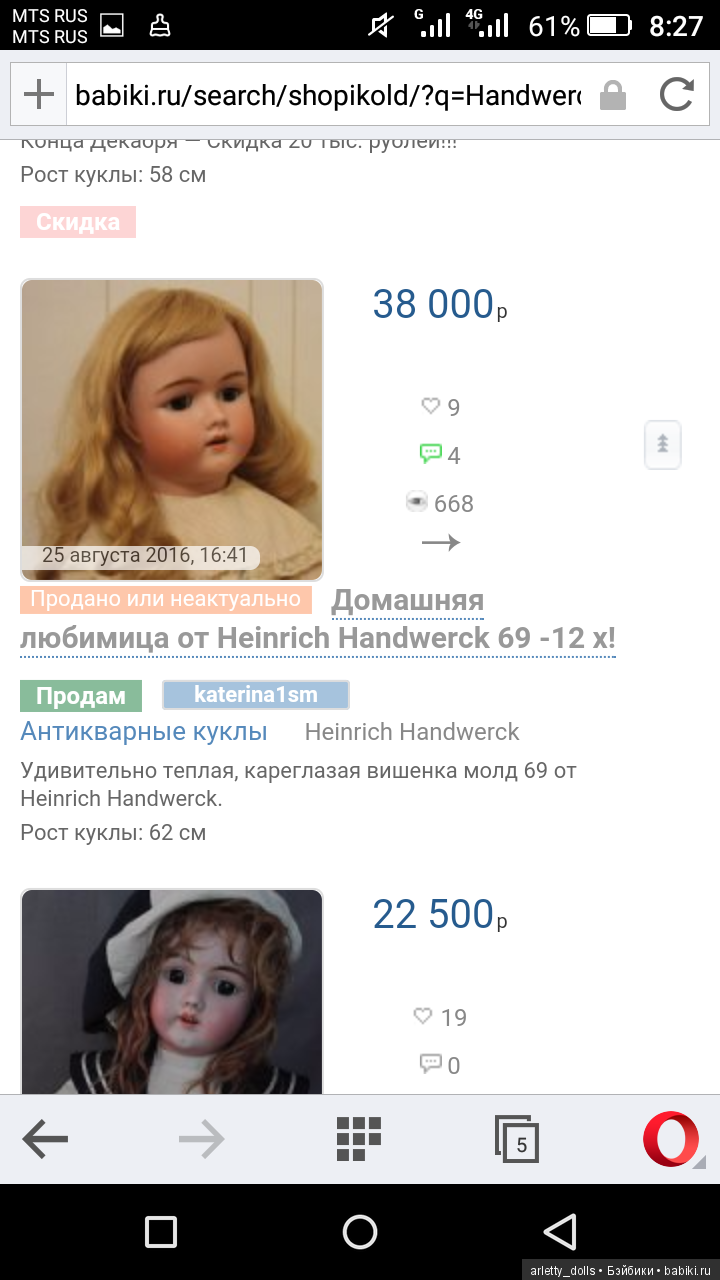Tap the address bar URL field
Viewport: 720px width, 1280px height.
328,96
